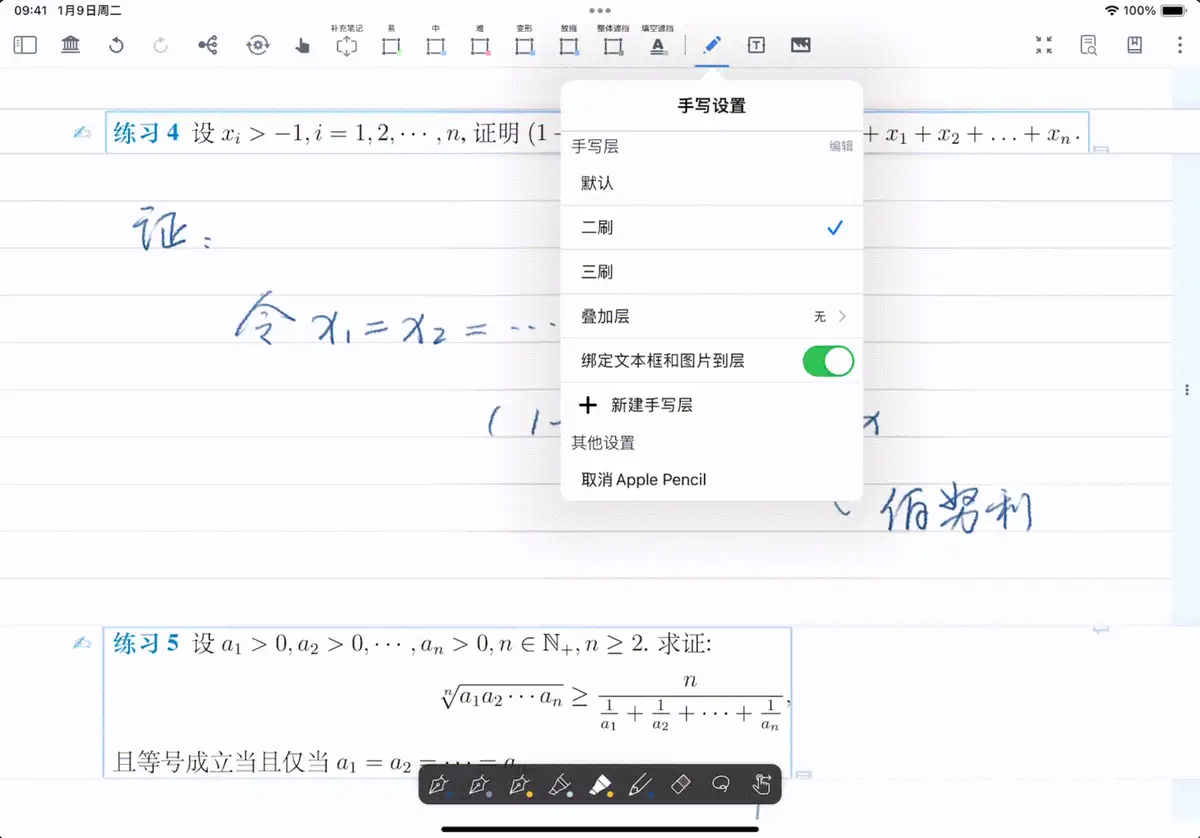Select the 难 difficulty excerpt tool

[x=480, y=41]
